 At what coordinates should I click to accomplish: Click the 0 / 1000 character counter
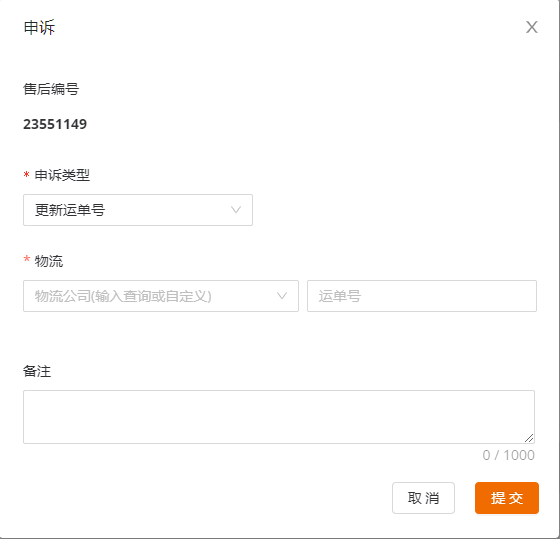[509, 455]
